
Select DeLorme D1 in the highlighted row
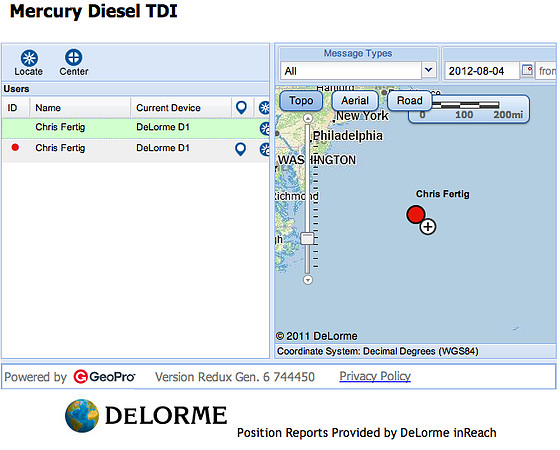(x=163, y=127)
